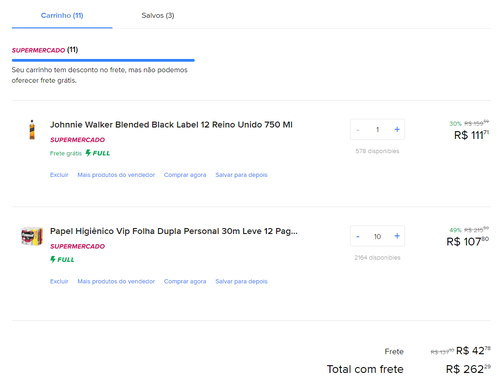The height and width of the screenshot is (383, 500).
Task: Click the blue shipping discount progress bar
Action: [x=103, y=60]
